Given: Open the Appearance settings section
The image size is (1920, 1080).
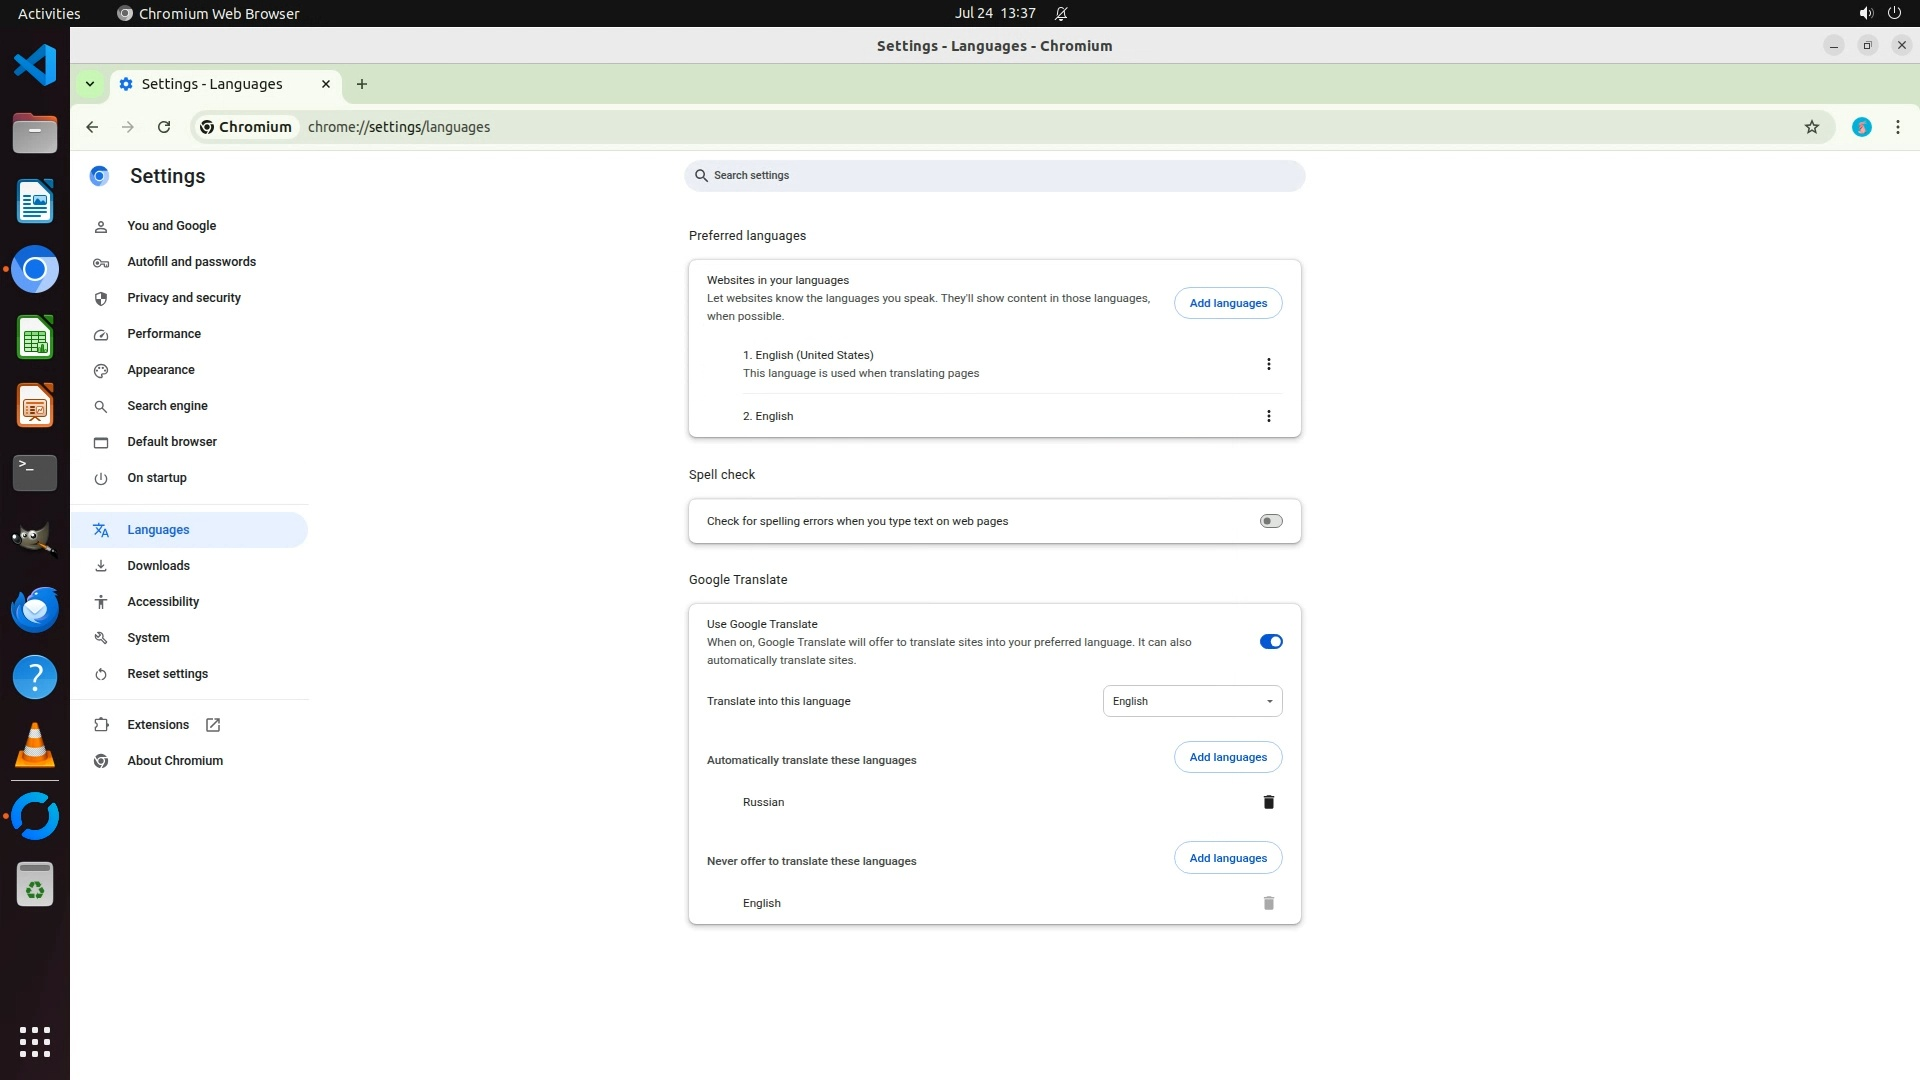Looking at the screenshot, I should (161, 370).
